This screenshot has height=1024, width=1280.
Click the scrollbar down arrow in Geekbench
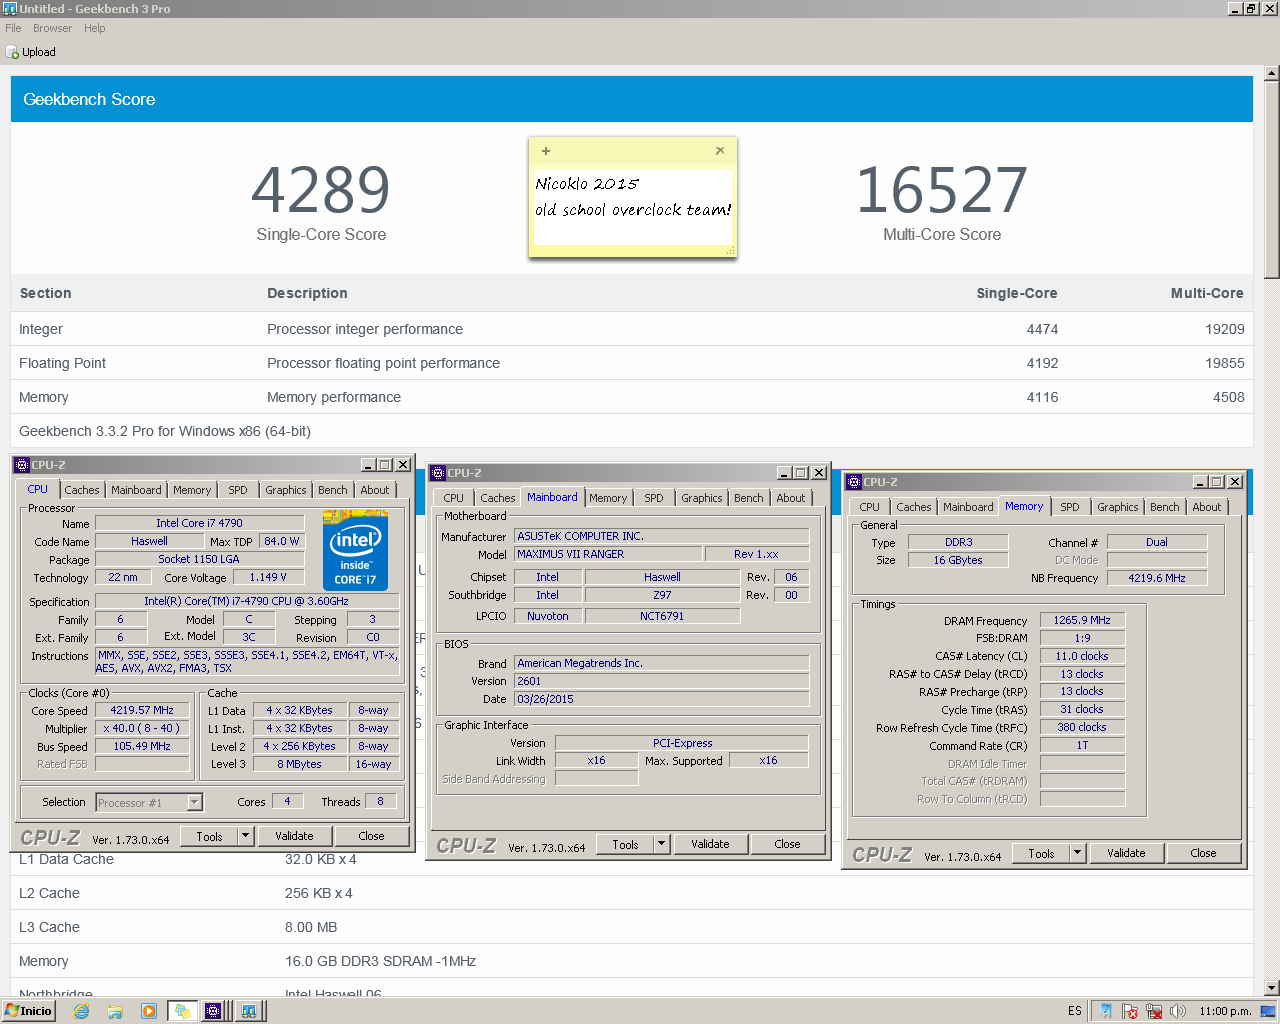1272,988
